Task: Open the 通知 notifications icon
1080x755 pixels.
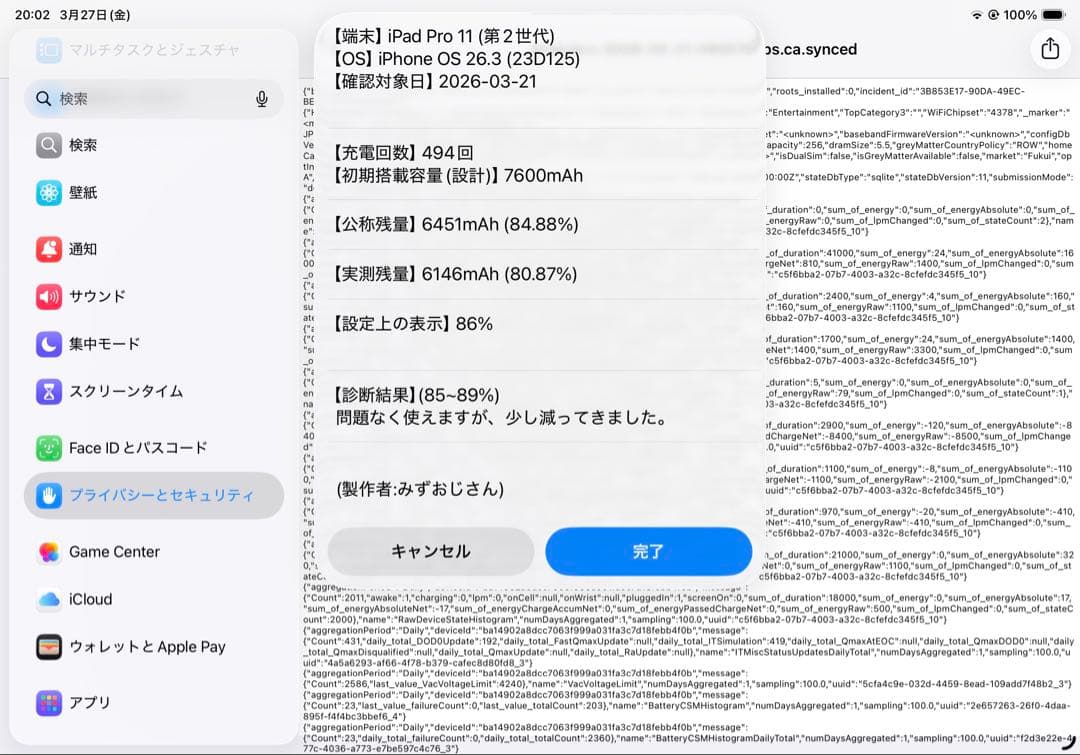Action: click(x=49, y=249)
